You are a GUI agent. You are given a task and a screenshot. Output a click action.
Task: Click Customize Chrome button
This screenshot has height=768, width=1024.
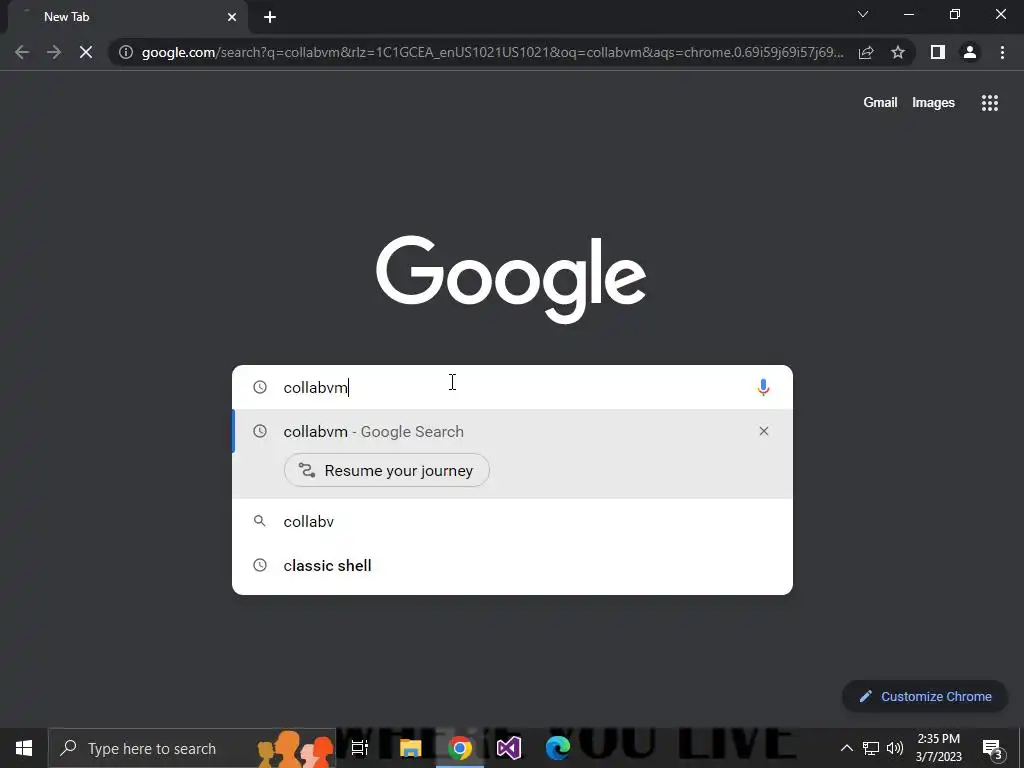925,696
